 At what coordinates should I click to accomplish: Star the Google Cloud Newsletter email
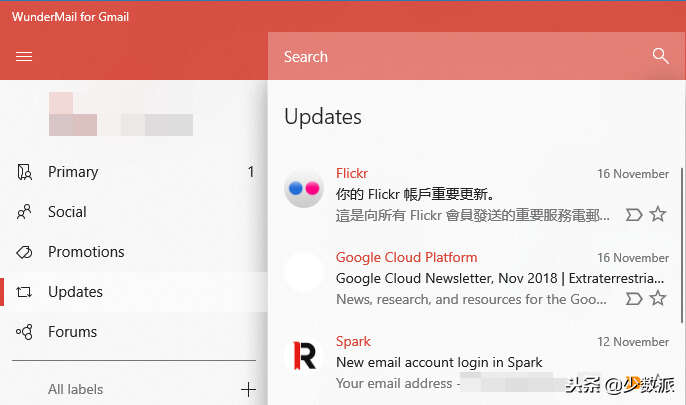(658, 298)
